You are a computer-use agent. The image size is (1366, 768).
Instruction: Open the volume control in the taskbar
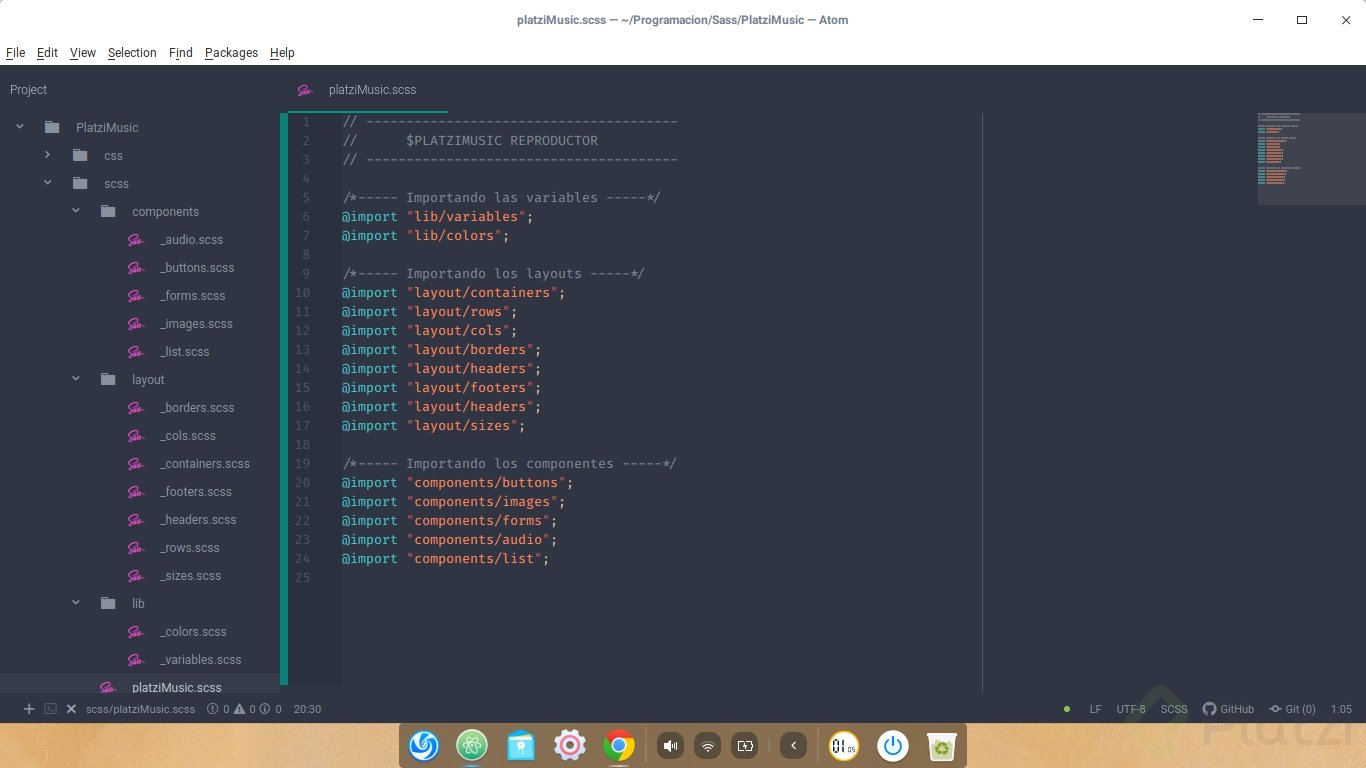pos(670,745)
